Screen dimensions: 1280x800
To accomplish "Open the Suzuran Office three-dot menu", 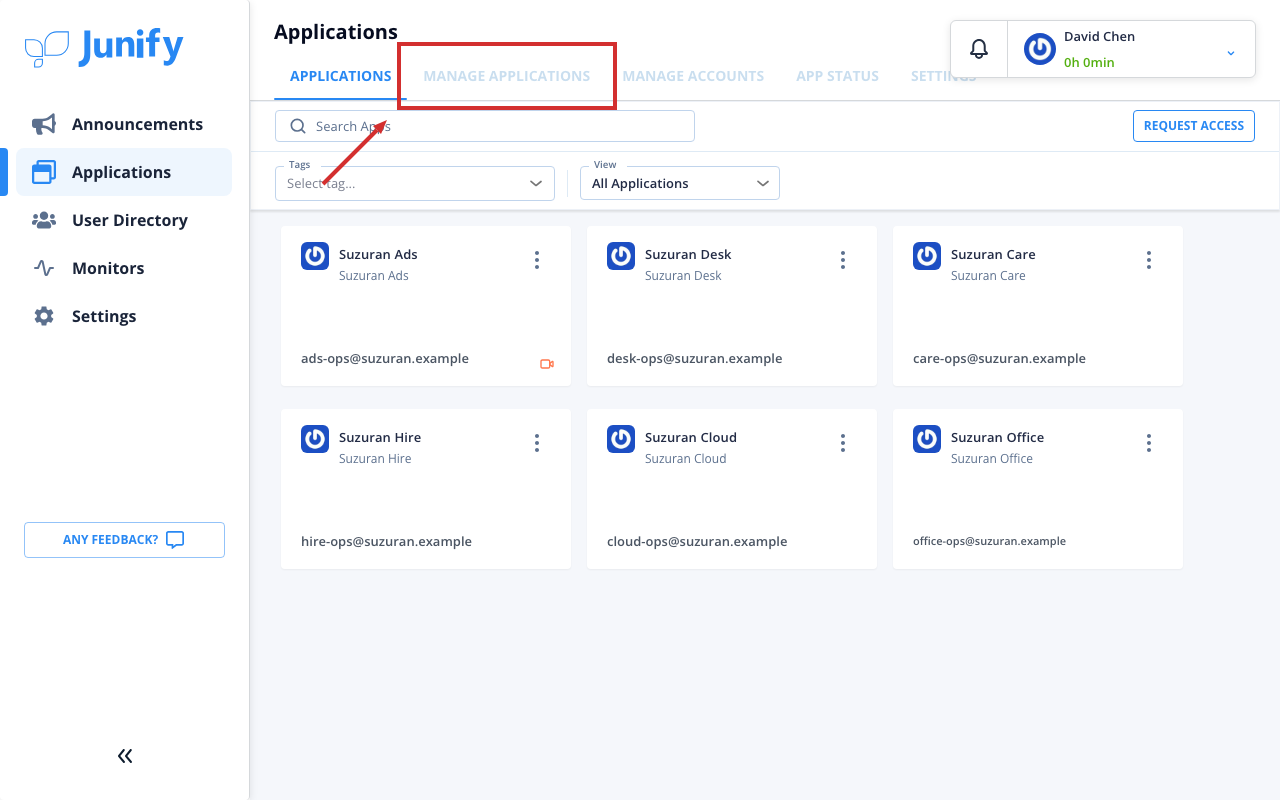I will 1149,443.
